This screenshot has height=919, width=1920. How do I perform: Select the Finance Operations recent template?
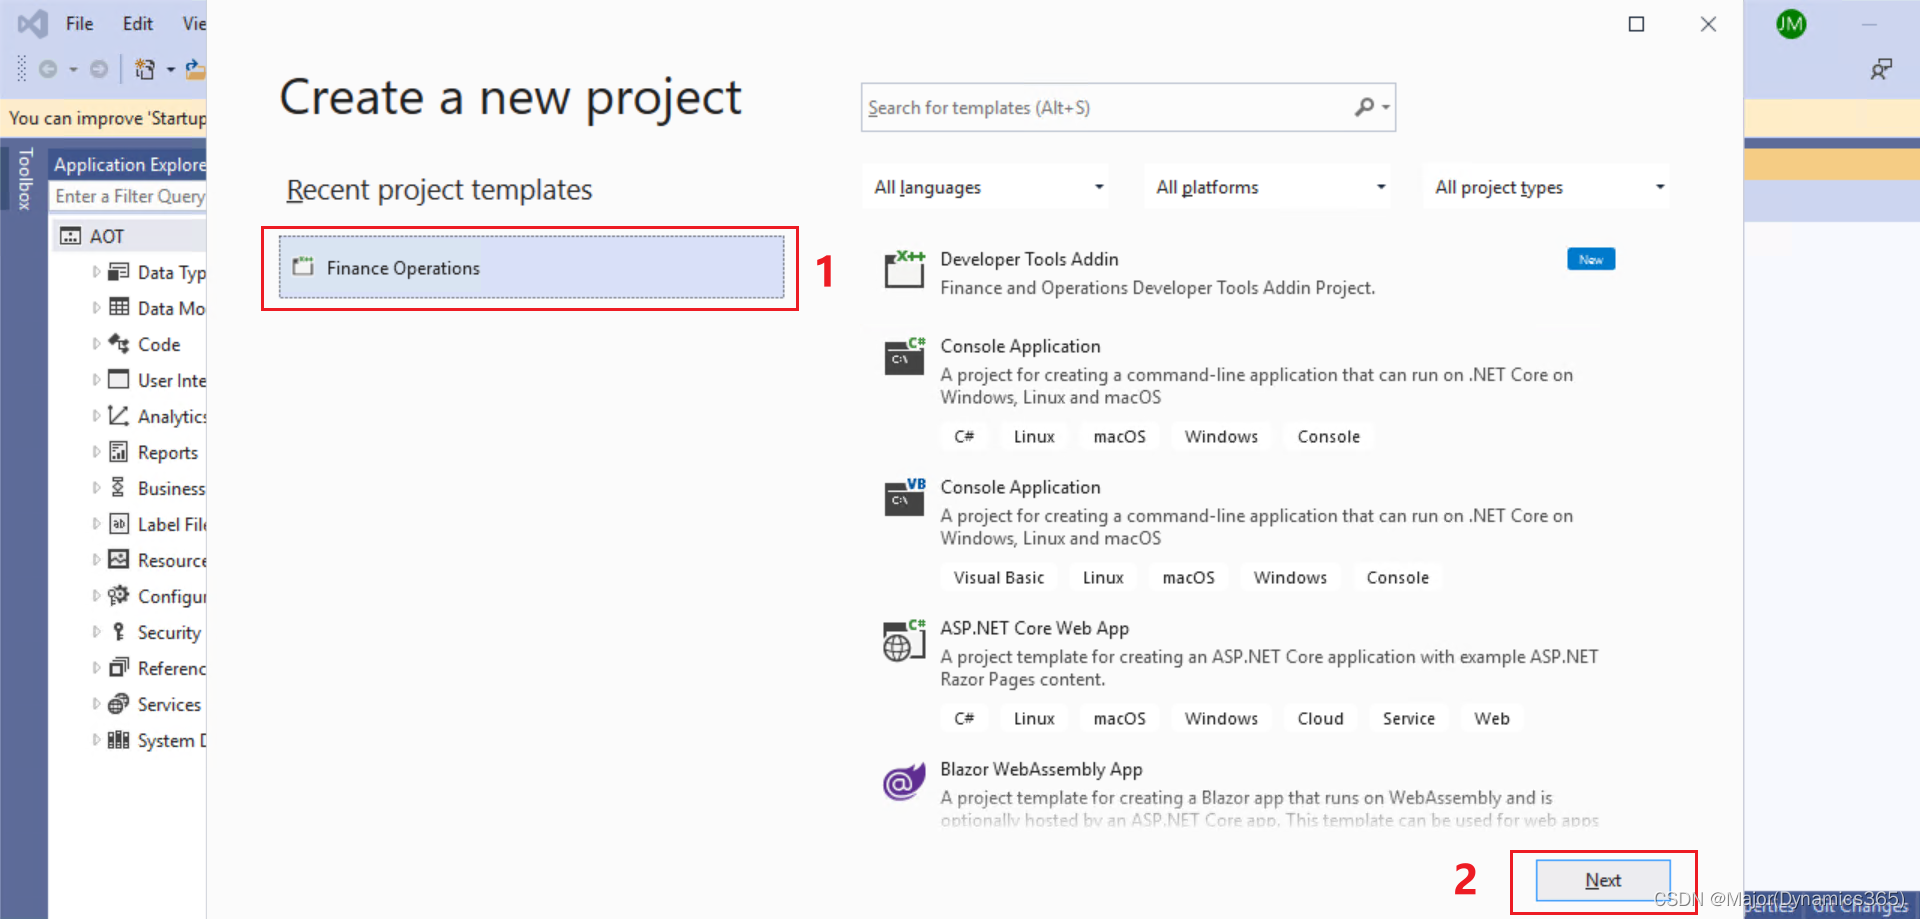point(529,267)
